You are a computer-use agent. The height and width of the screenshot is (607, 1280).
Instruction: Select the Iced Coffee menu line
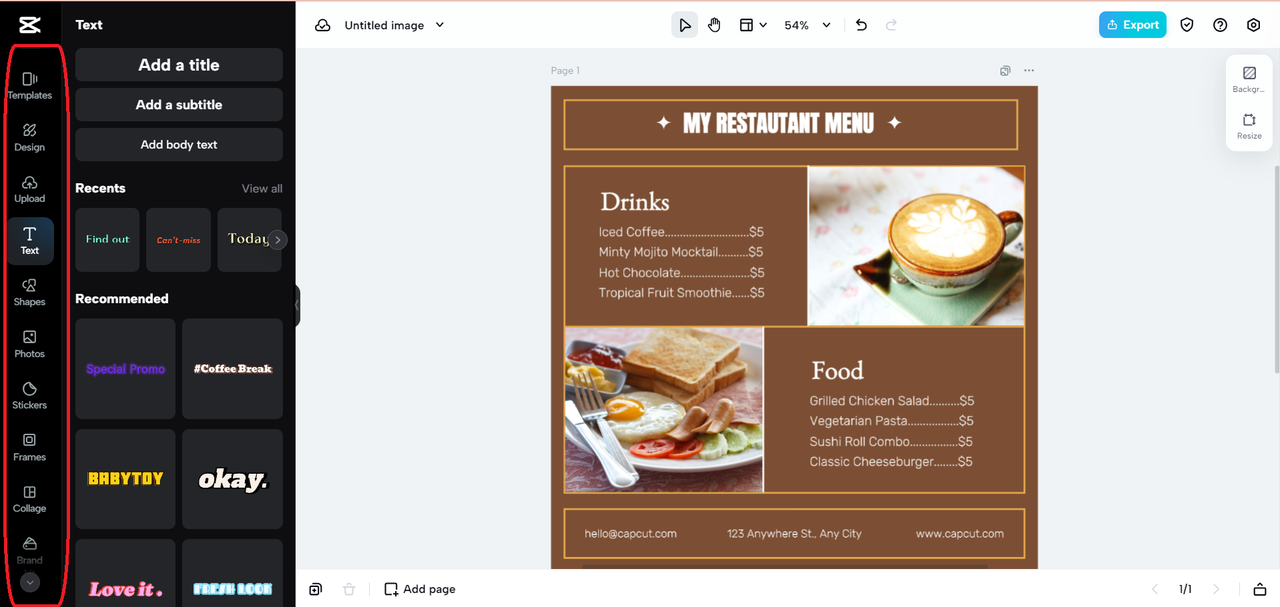(x=681, y=232)
